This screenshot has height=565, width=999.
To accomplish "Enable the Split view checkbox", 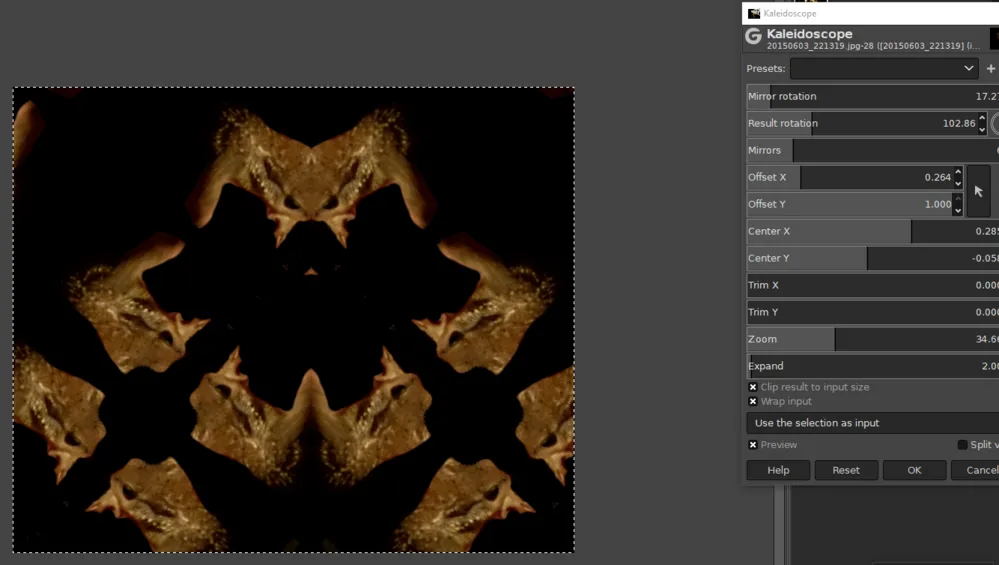I will 963,445.
